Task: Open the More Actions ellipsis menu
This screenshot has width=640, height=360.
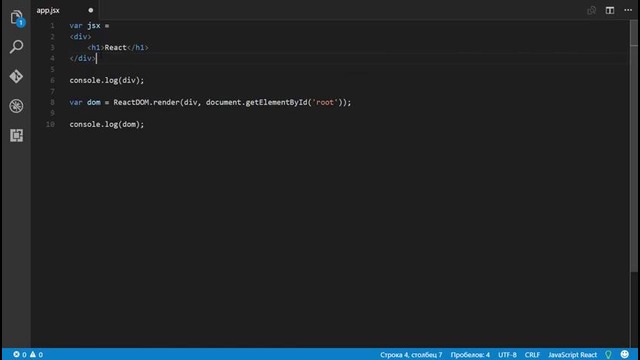Action: (628, 10)
